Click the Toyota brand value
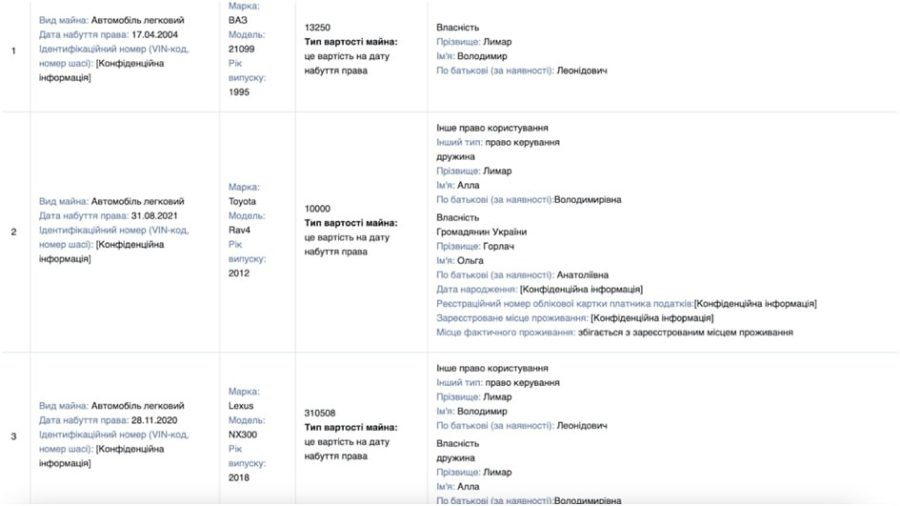This screenshot has height=506, width=900. click(x=242, y=201)
